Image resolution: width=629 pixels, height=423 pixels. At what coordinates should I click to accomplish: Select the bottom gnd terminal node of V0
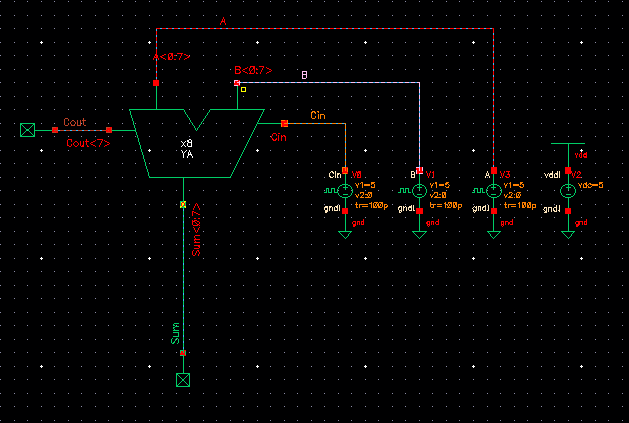[345, 211]
